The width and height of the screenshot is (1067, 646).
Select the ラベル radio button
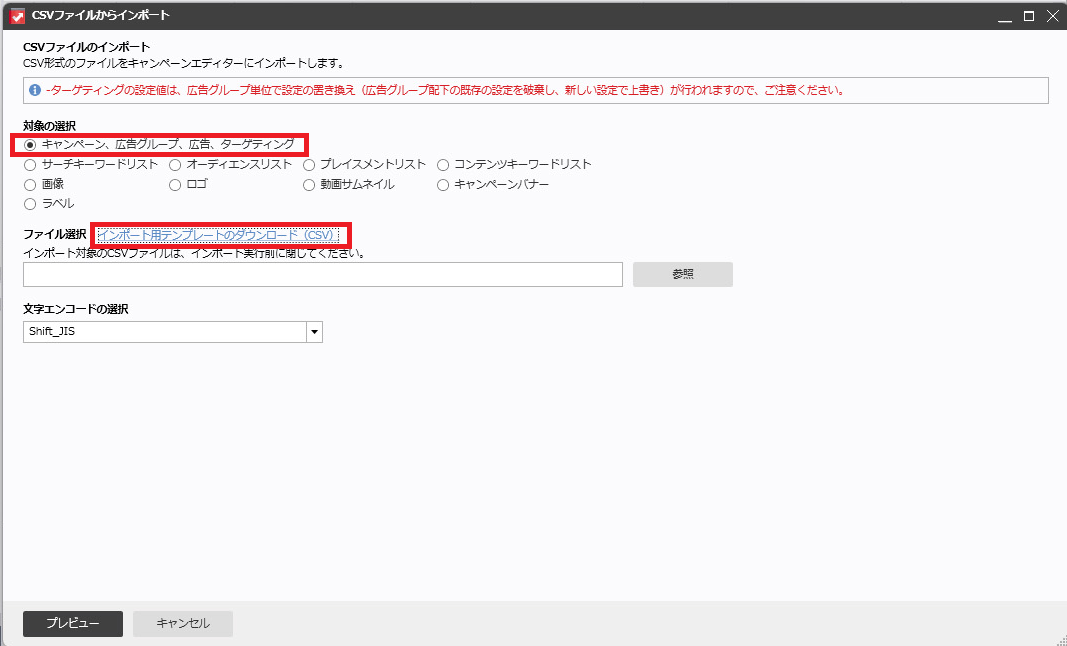pos(30,204)
